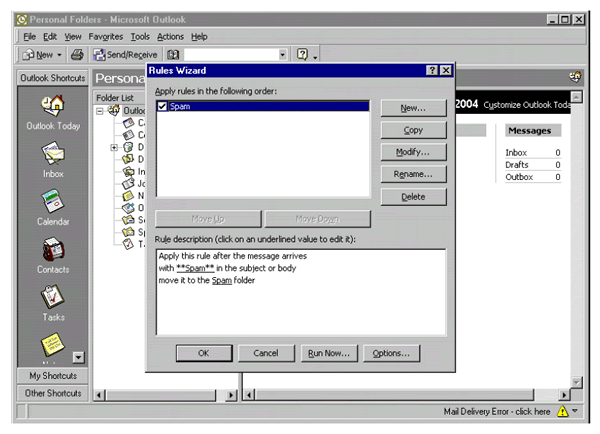Select the Deleted Items folder icon in tree
The width and height of the screenshot is (600, 434).
tap(128, 147)
